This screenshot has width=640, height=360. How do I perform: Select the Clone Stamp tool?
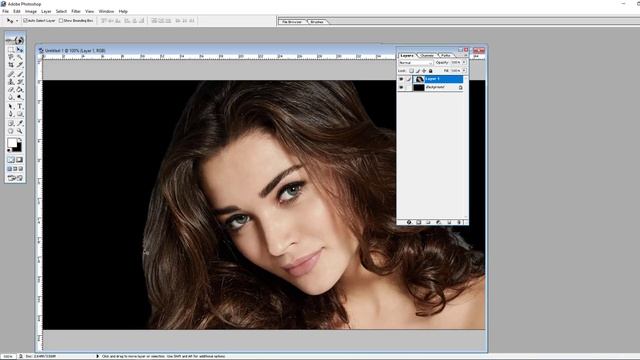11,82
